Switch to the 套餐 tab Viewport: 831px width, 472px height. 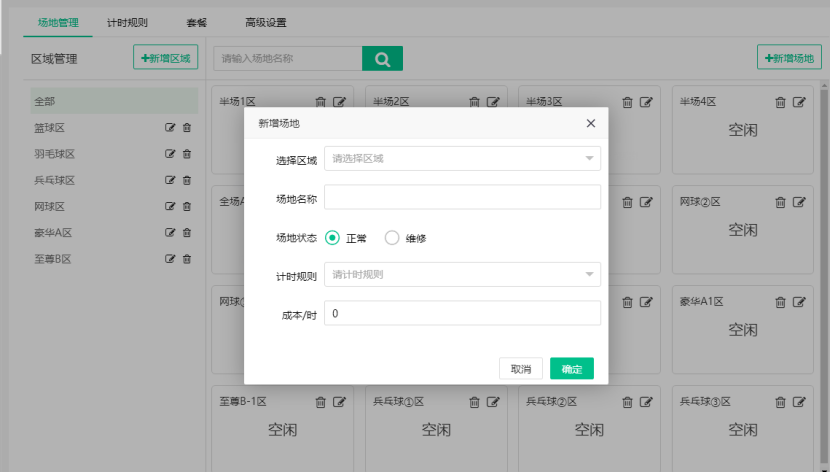click(197, 22)
